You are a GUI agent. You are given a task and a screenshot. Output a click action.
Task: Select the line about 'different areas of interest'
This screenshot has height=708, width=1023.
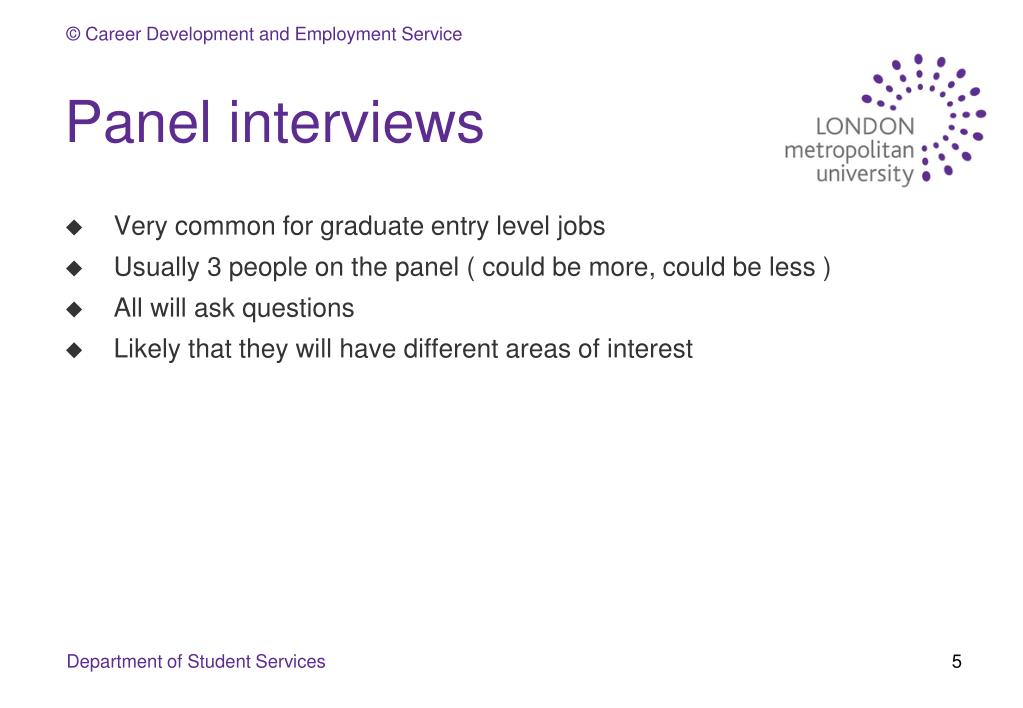[403, 349]
